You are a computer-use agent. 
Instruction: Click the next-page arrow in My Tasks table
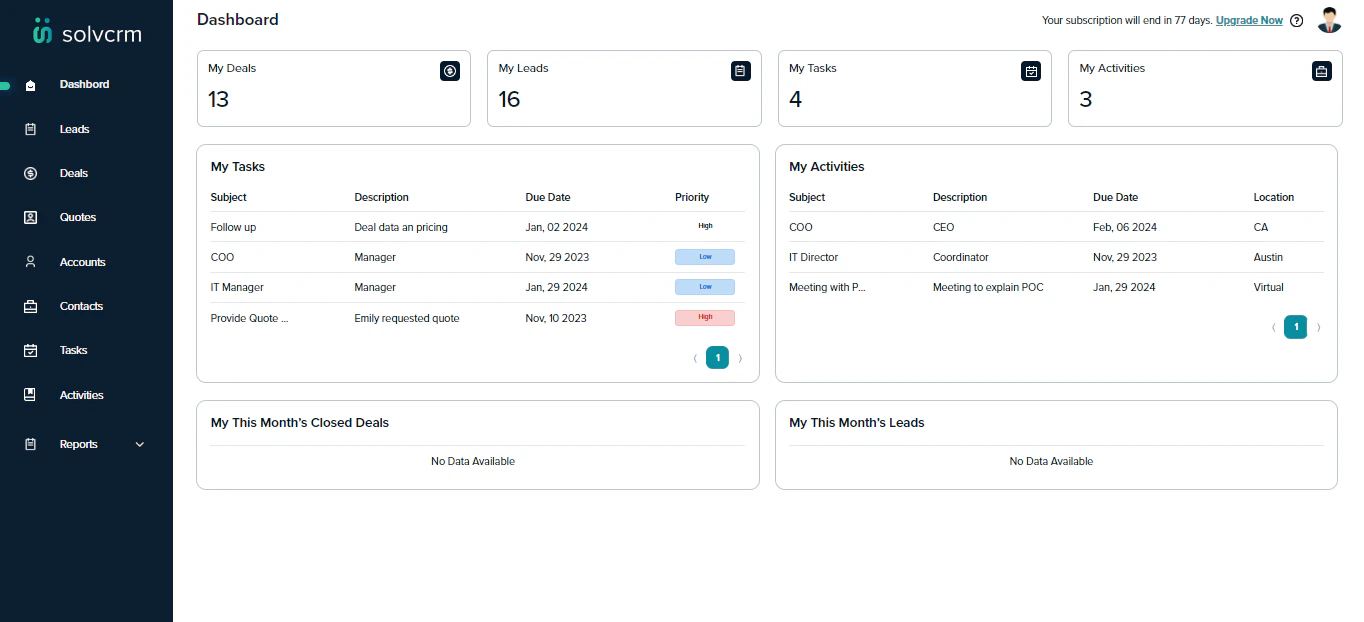pos(740,357)
